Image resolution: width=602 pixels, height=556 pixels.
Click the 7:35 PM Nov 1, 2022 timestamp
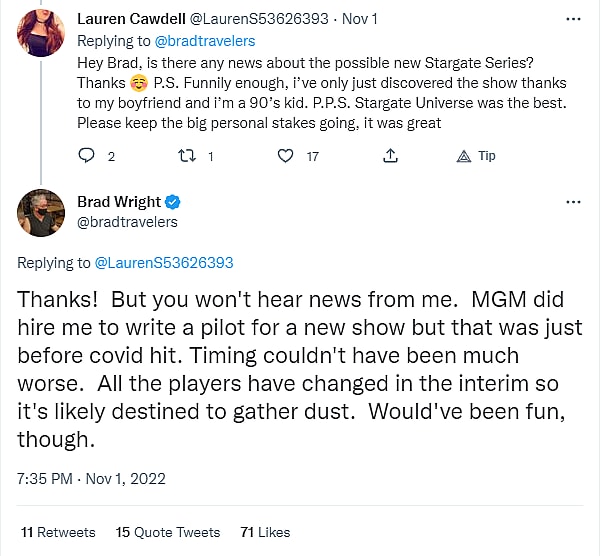[x=92, y=478]
